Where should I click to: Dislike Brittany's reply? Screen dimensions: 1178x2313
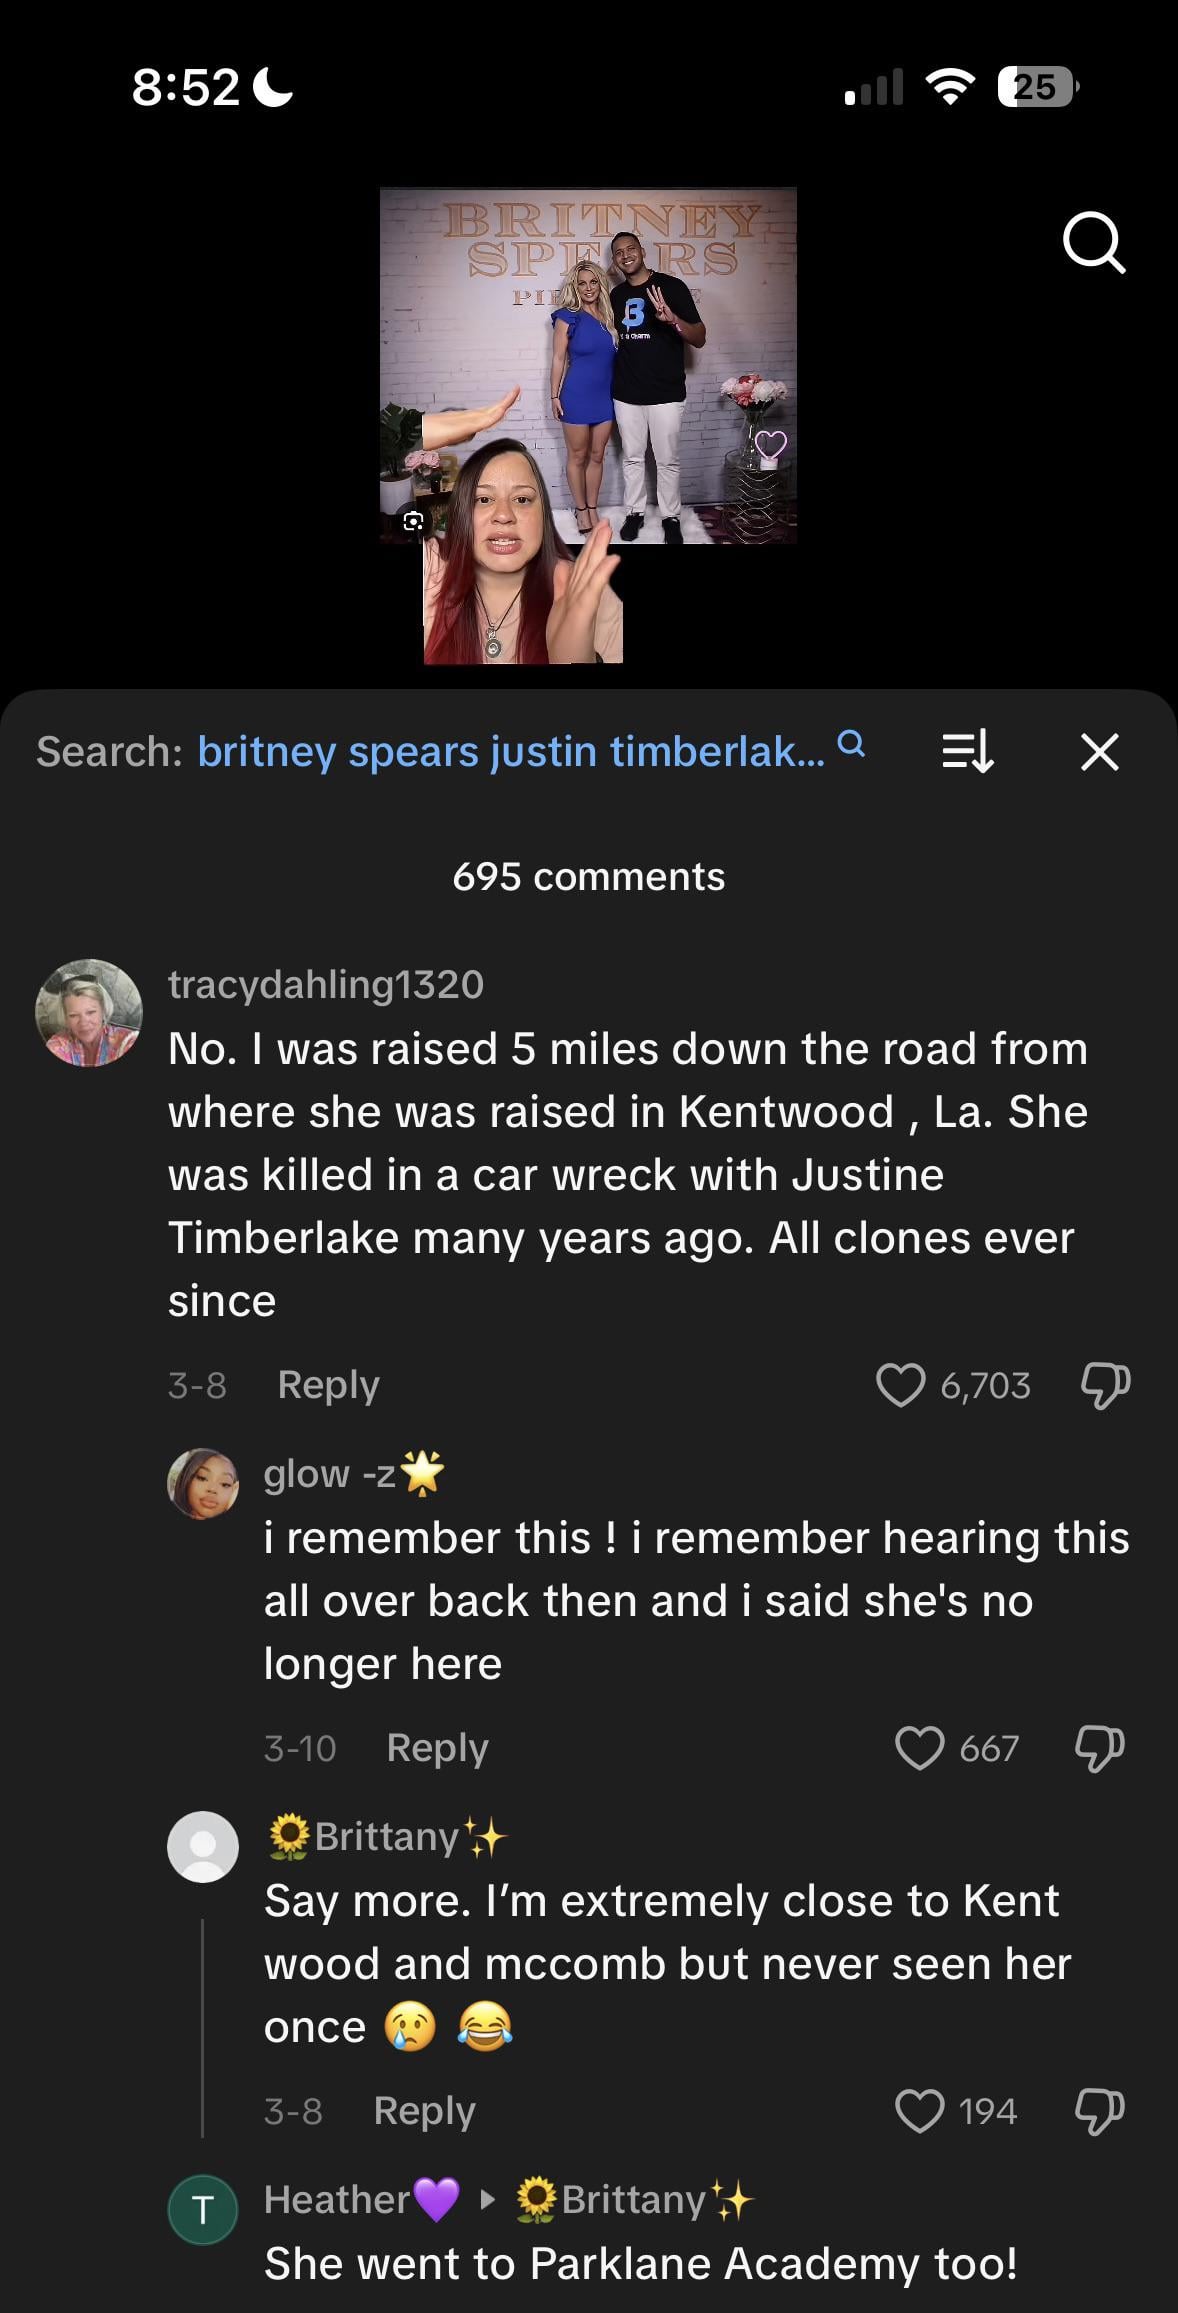tap(1099, 2111)
